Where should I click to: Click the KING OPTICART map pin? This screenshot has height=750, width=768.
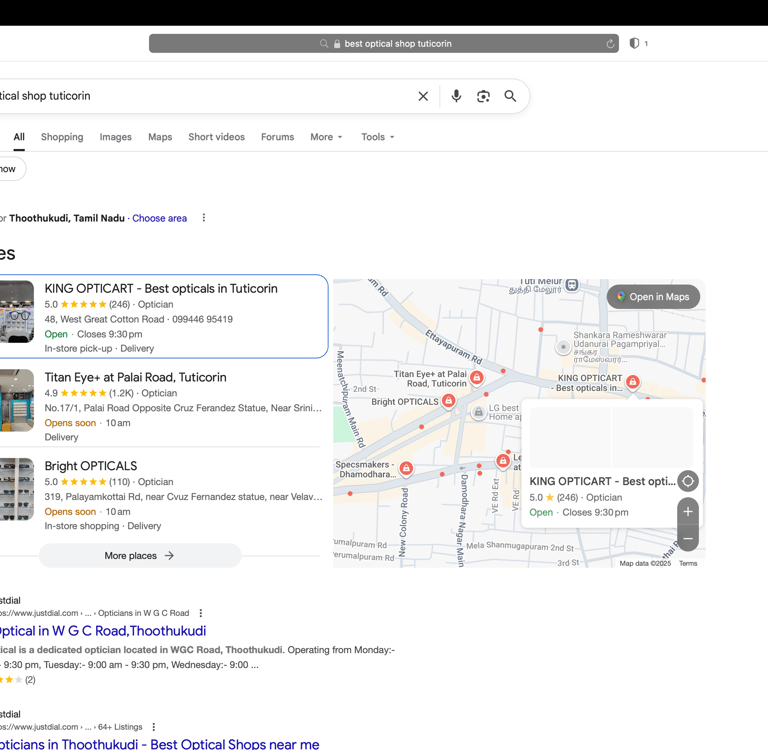point(633,381)
